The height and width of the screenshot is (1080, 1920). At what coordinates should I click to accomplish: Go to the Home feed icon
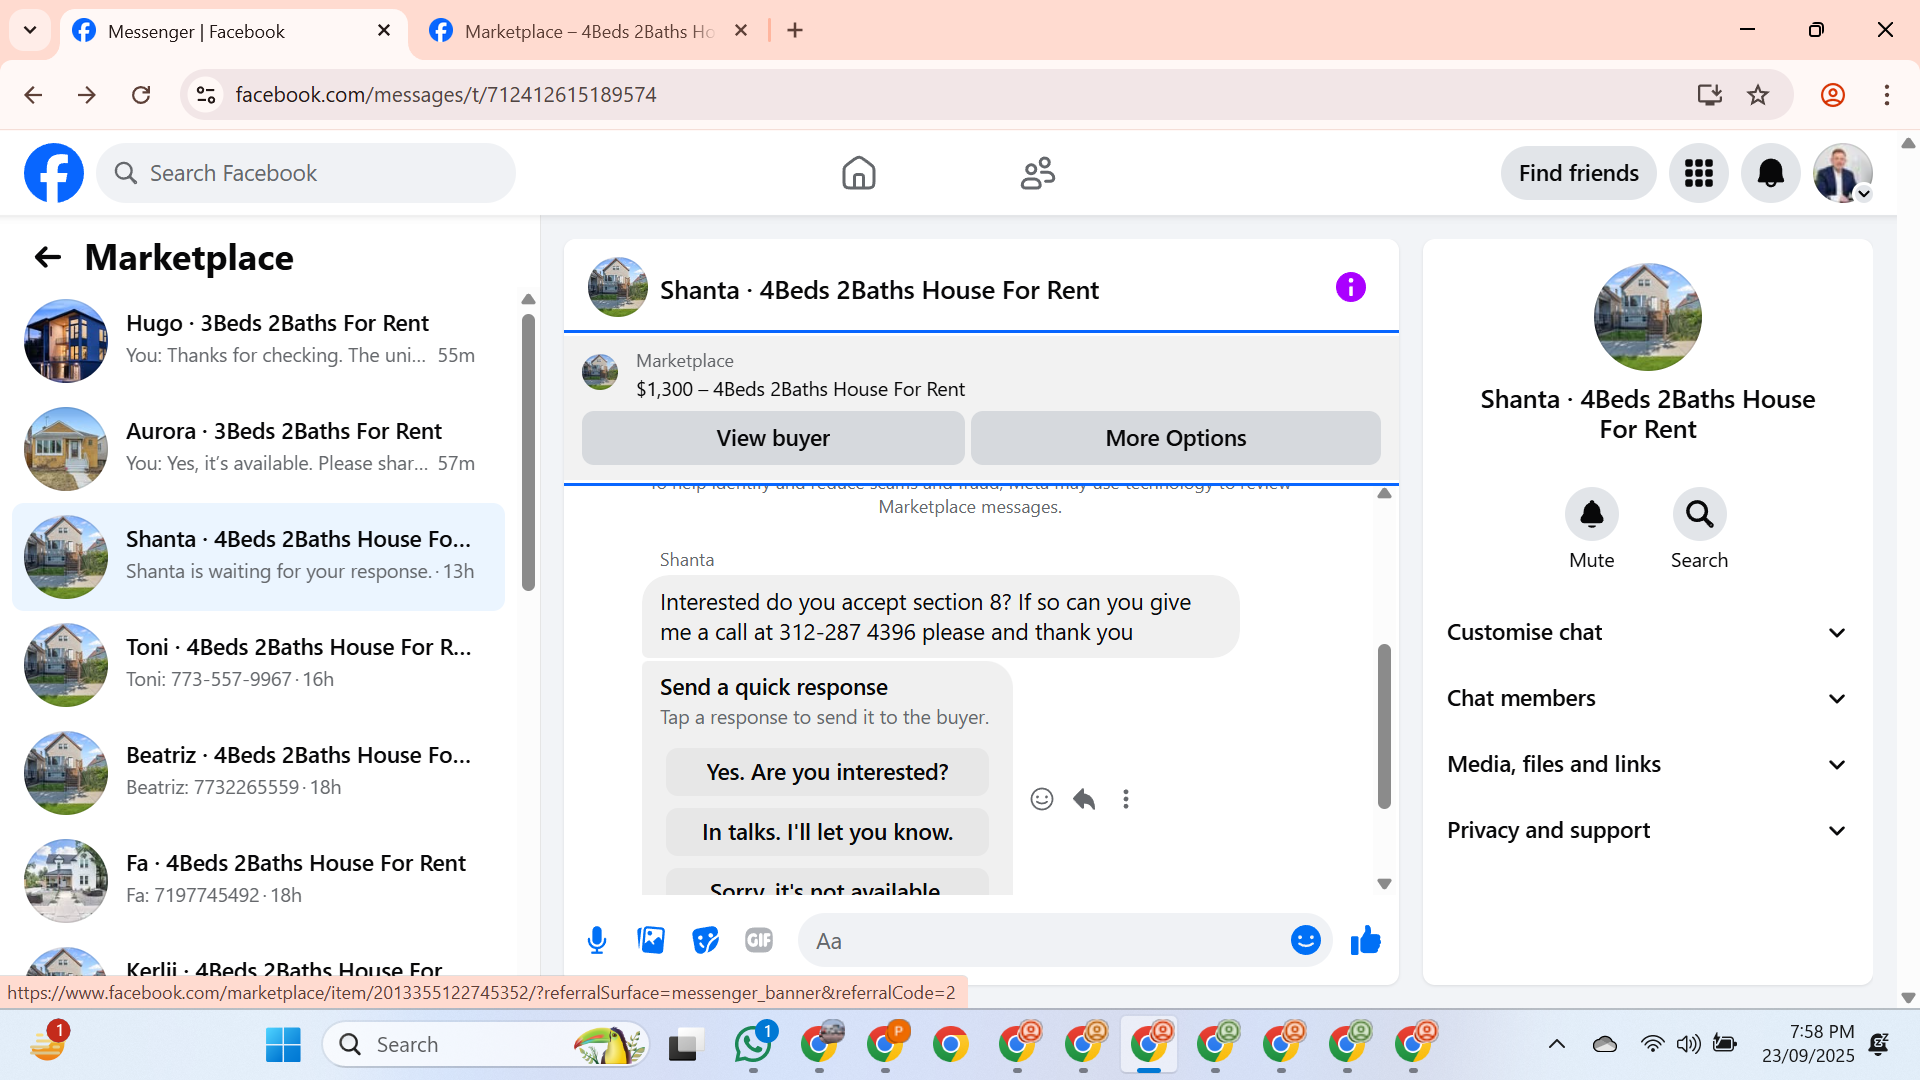(x=858, y=173)
